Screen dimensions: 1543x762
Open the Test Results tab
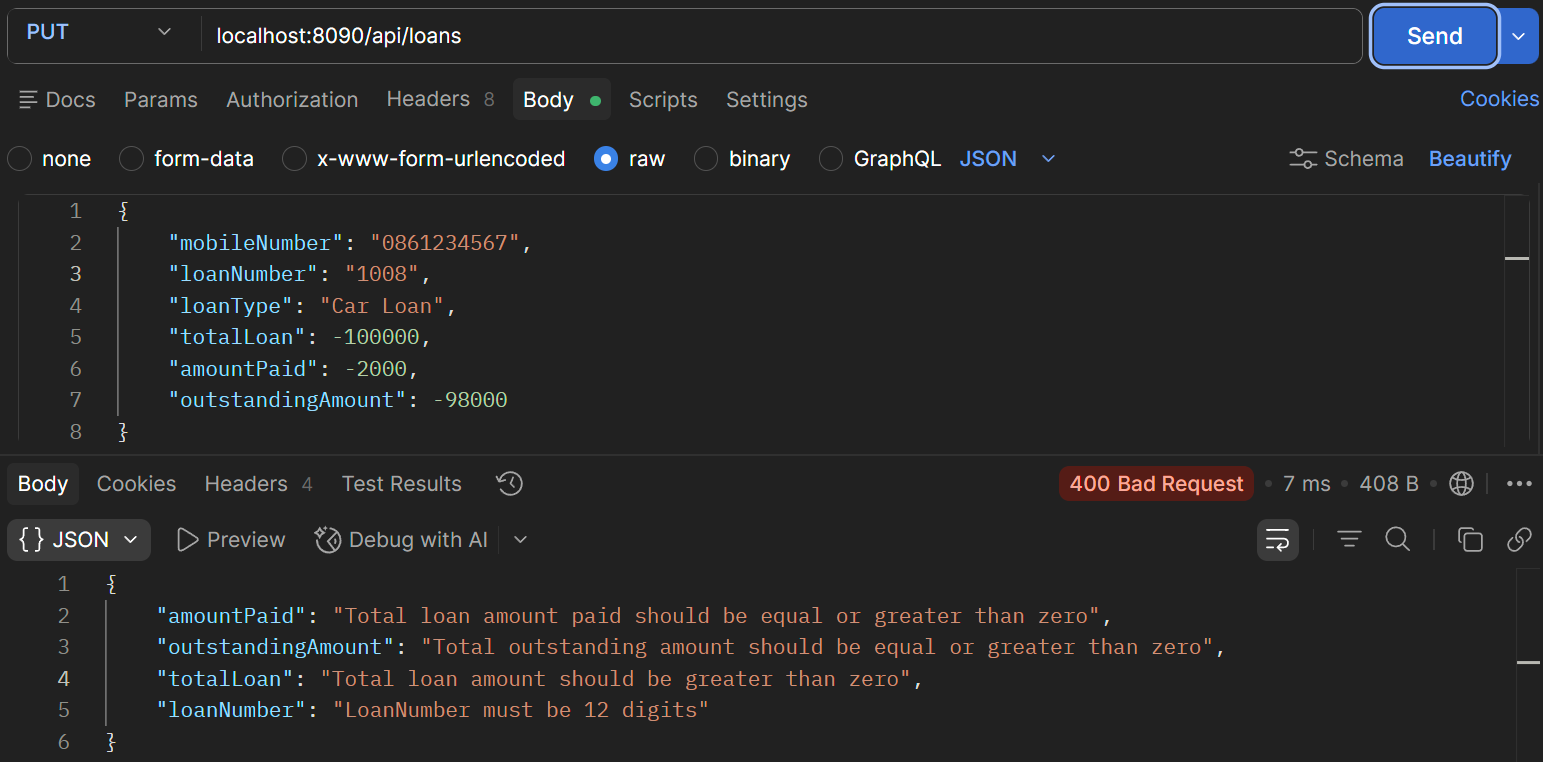pyautogui.click(x=401, y=484)
